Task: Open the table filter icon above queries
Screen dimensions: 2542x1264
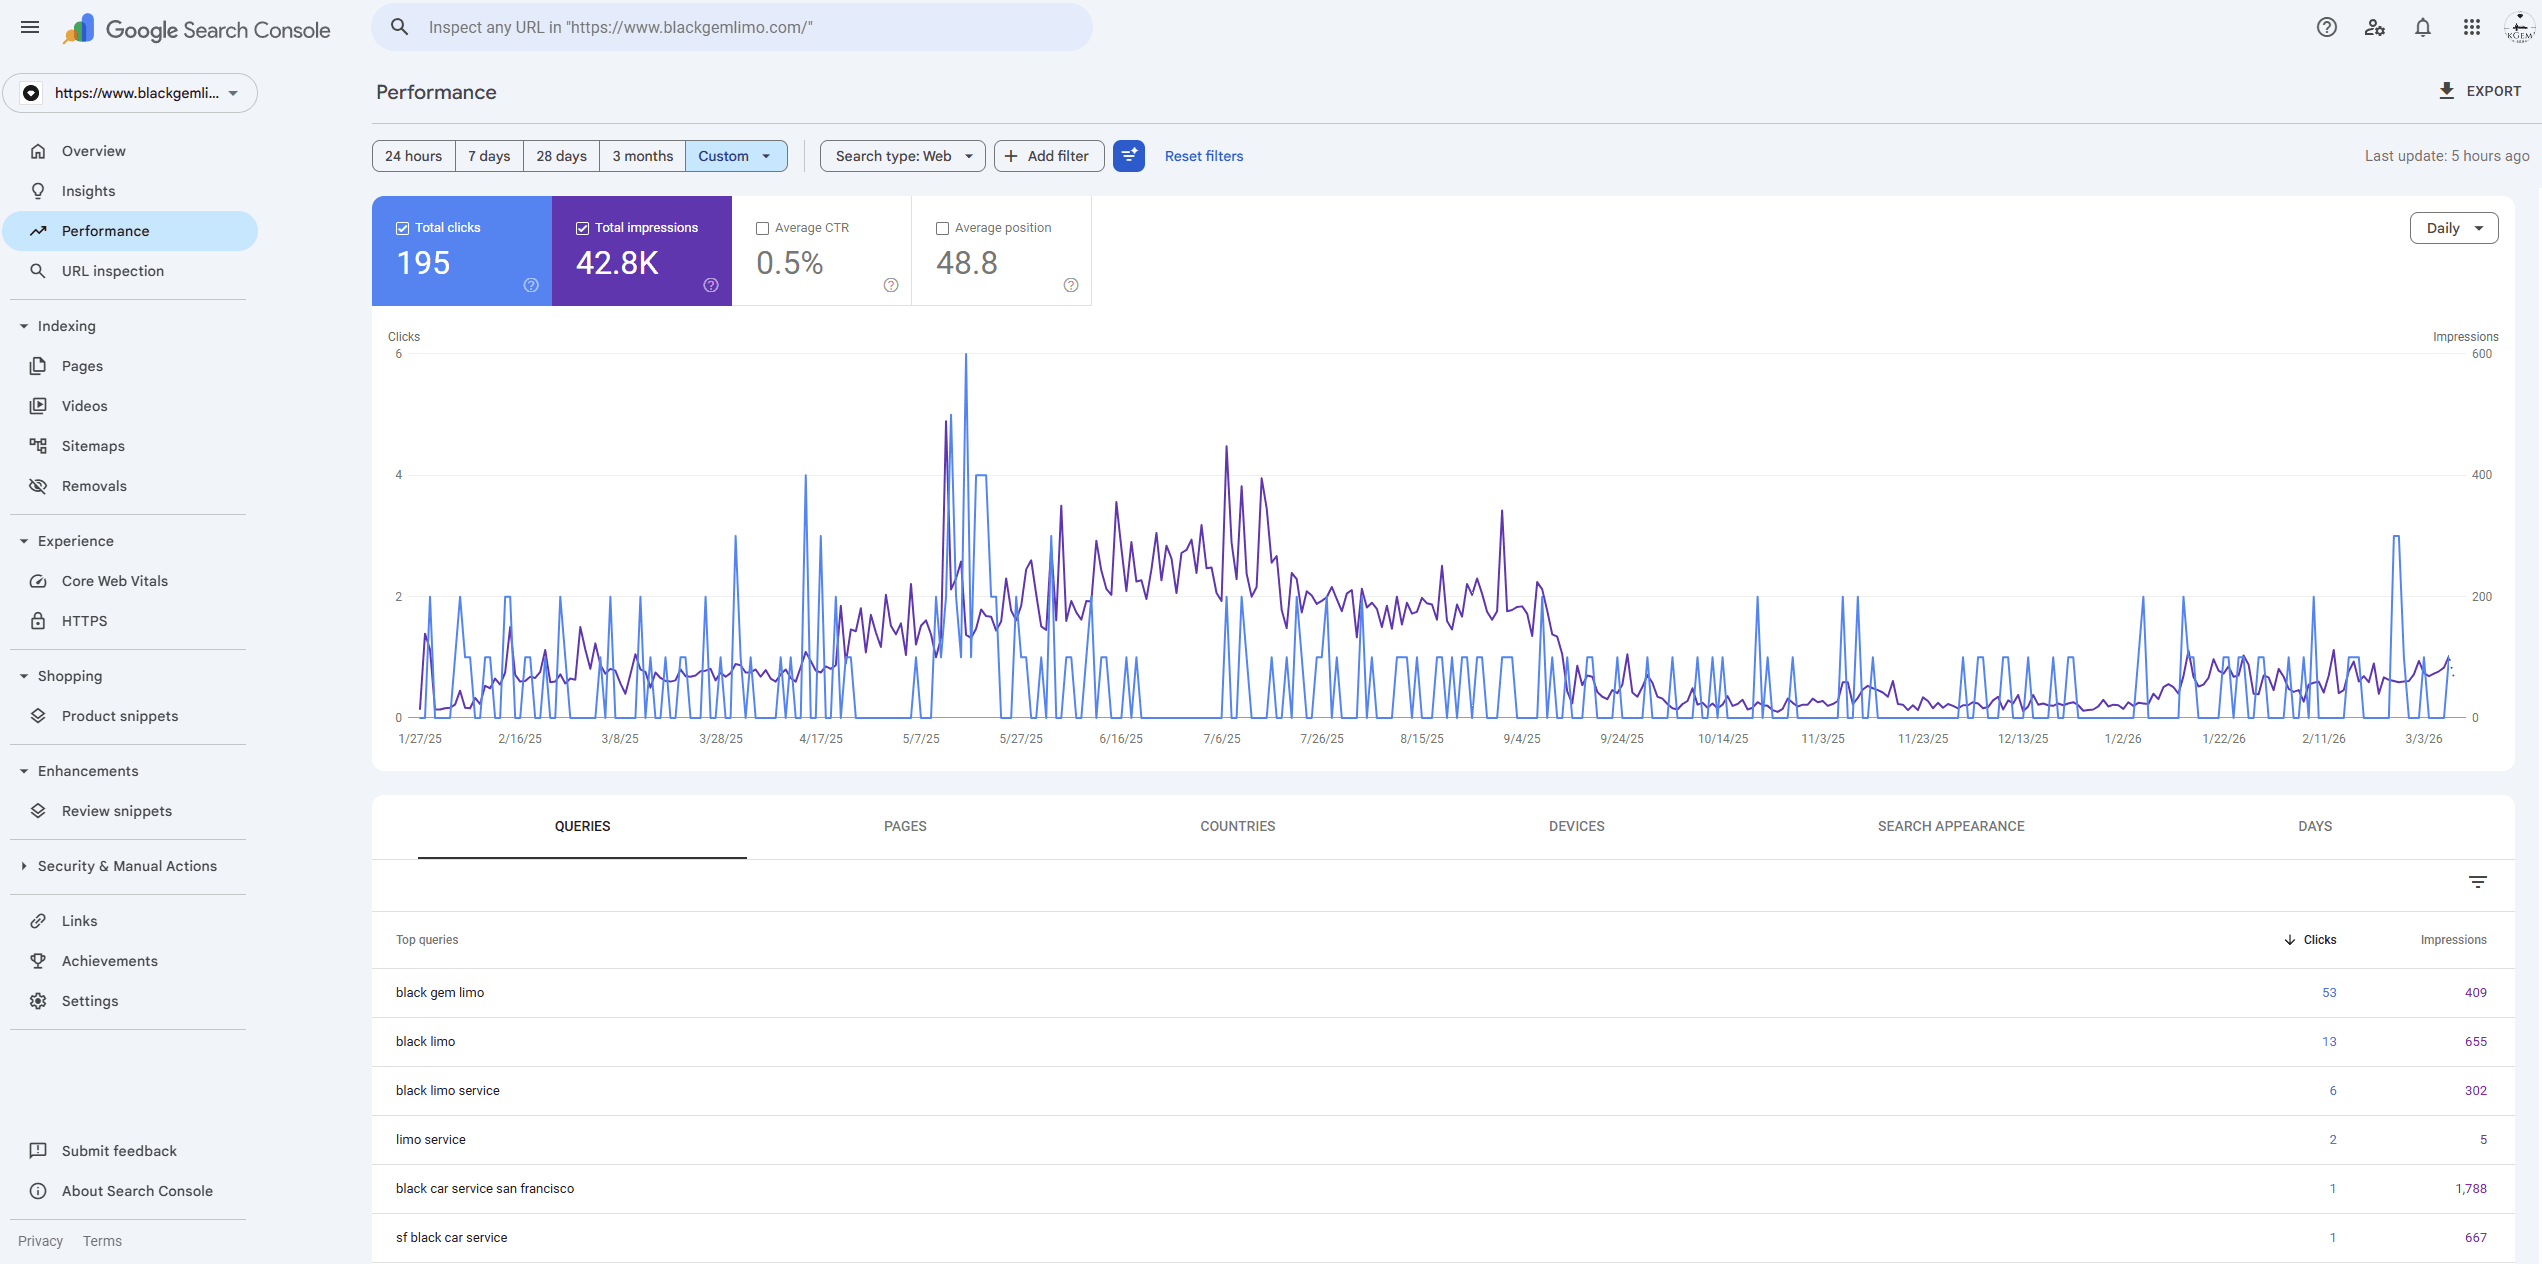Action: click(x=2479, y=882)
